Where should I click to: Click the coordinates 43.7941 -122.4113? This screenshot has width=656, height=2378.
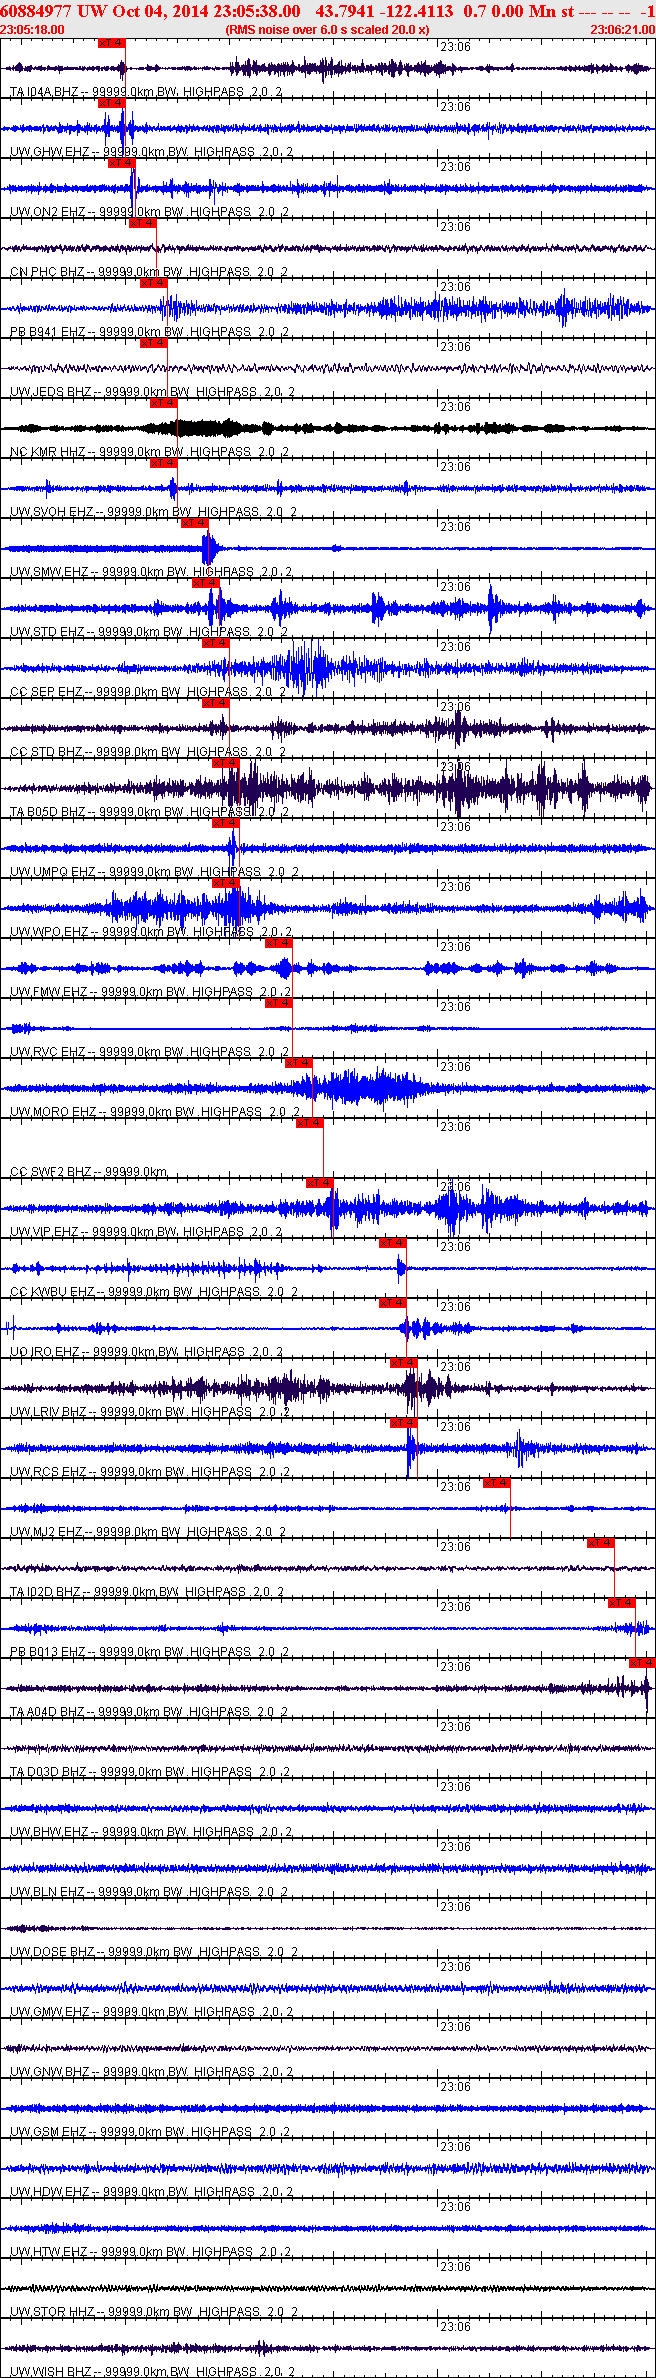coord(384,11)
